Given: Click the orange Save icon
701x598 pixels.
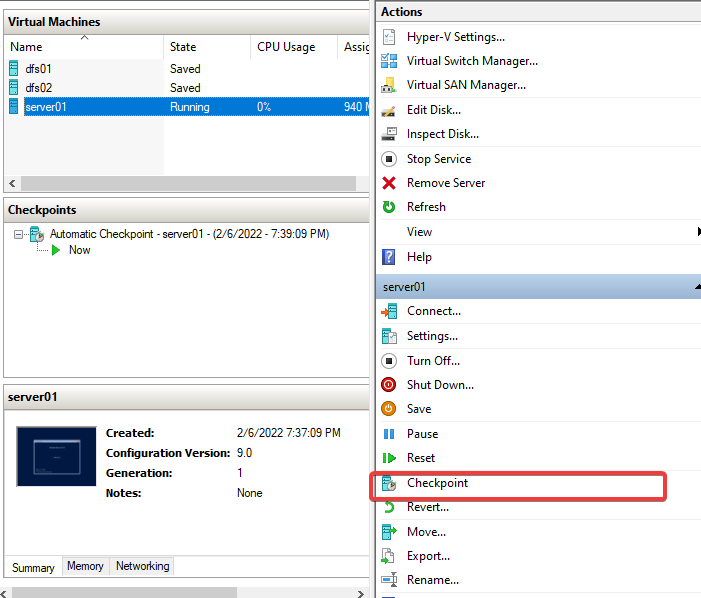Looking at the screenshot, I should (x=389, y=409).
